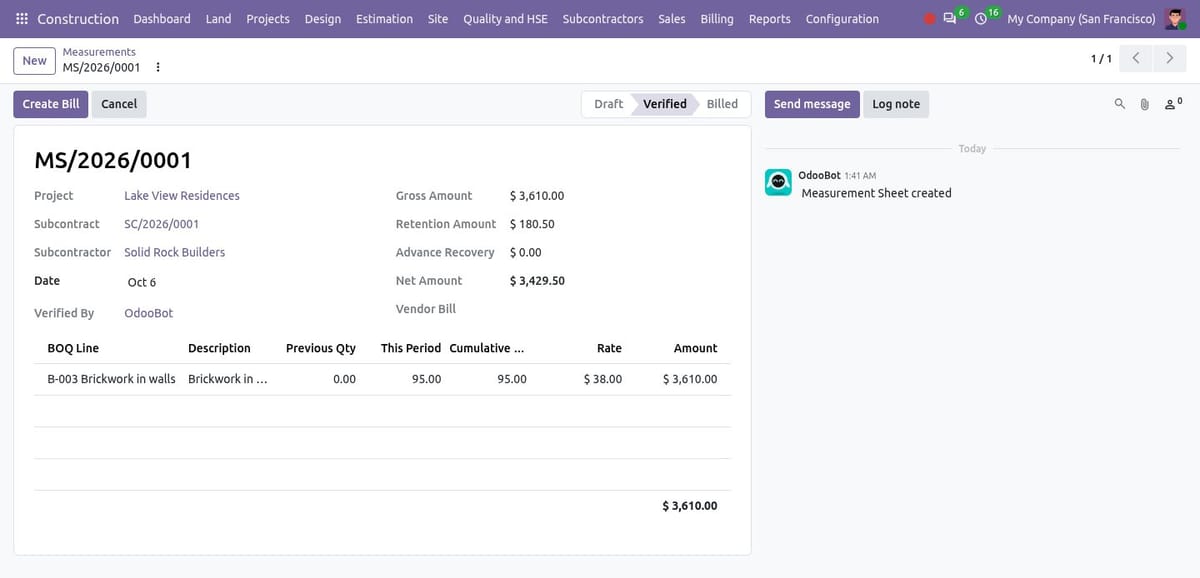Open the Quality and HSE menu
Viewport: 1200px width, 578px height.
coord(505,19)
